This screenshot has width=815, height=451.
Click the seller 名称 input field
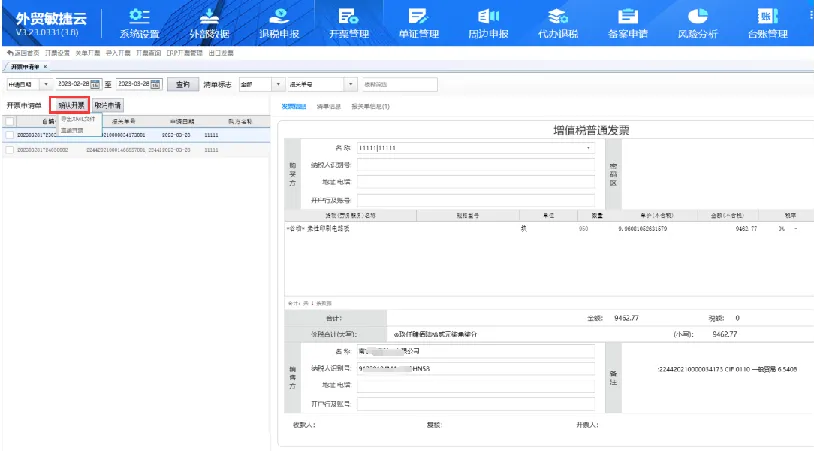pos(476,351)
